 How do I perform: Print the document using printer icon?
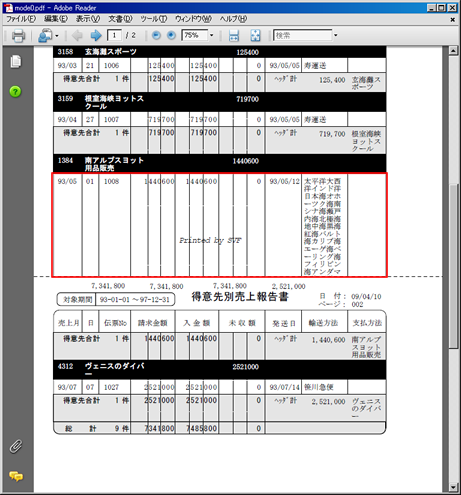18,35
